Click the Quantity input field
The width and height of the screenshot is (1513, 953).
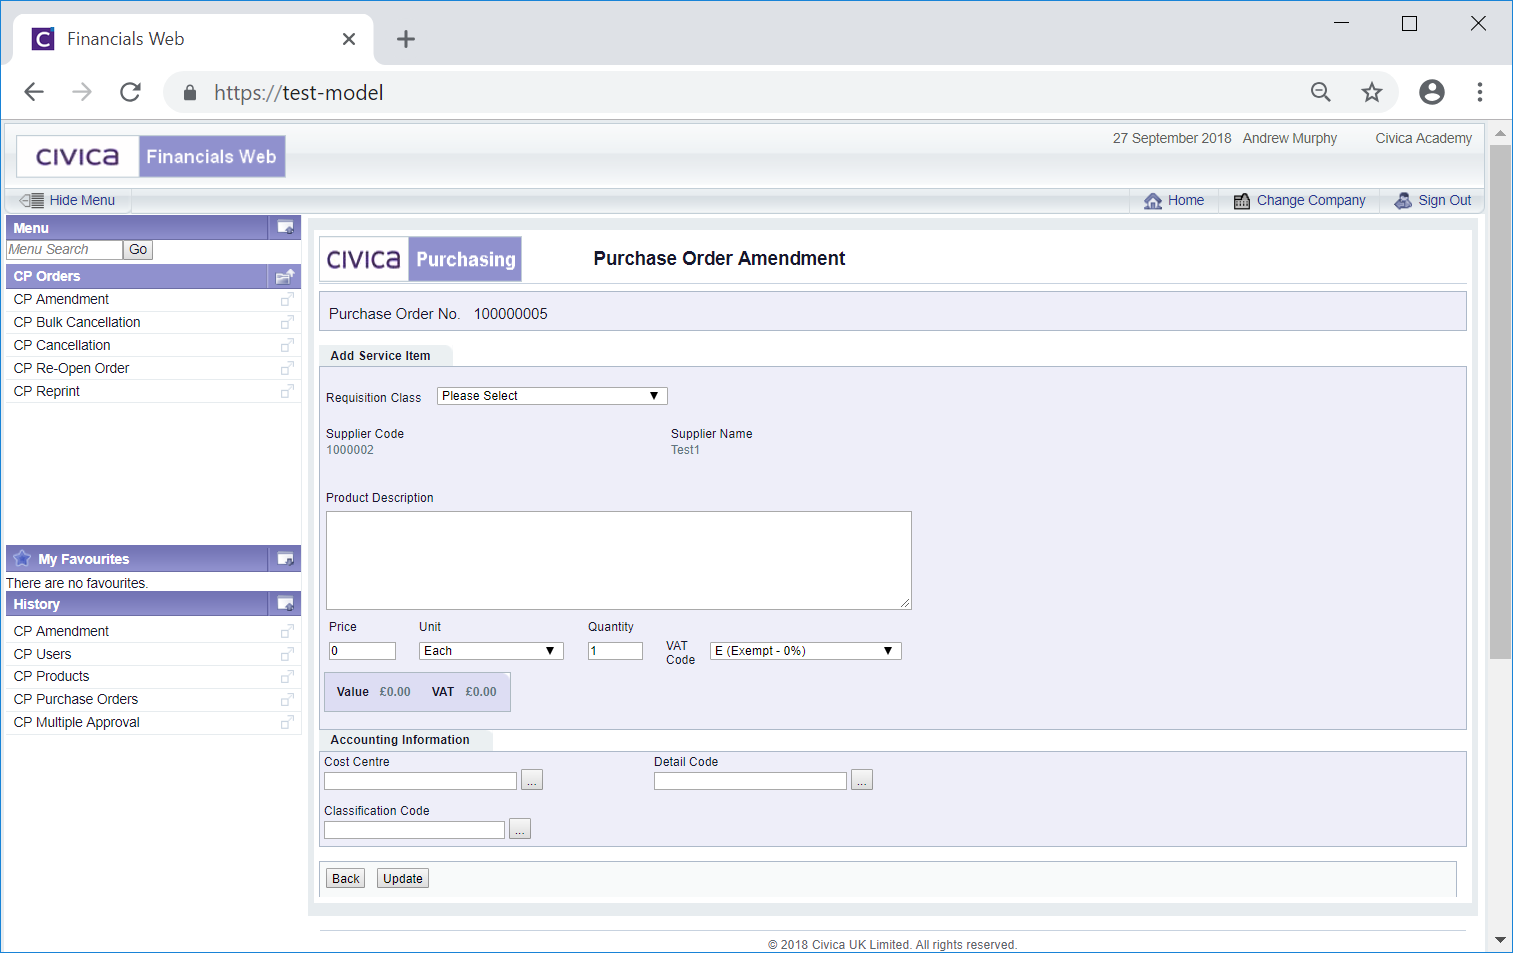615,651
